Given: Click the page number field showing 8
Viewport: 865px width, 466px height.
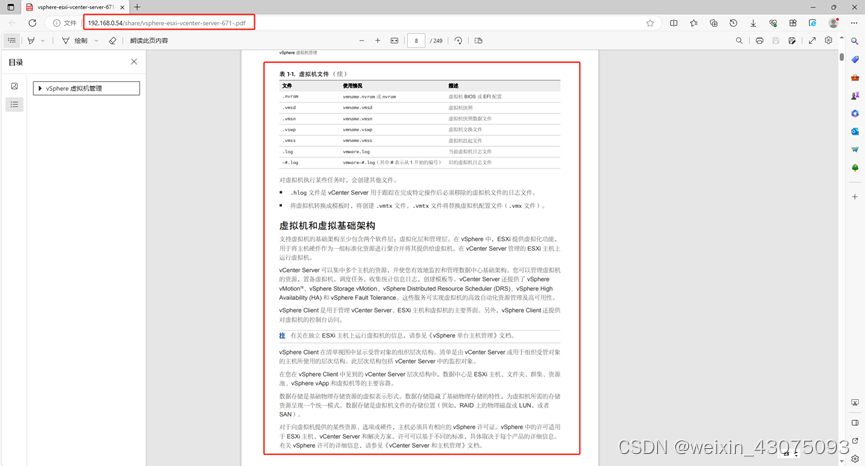Looking at the screenshot, I should point(417,40).
